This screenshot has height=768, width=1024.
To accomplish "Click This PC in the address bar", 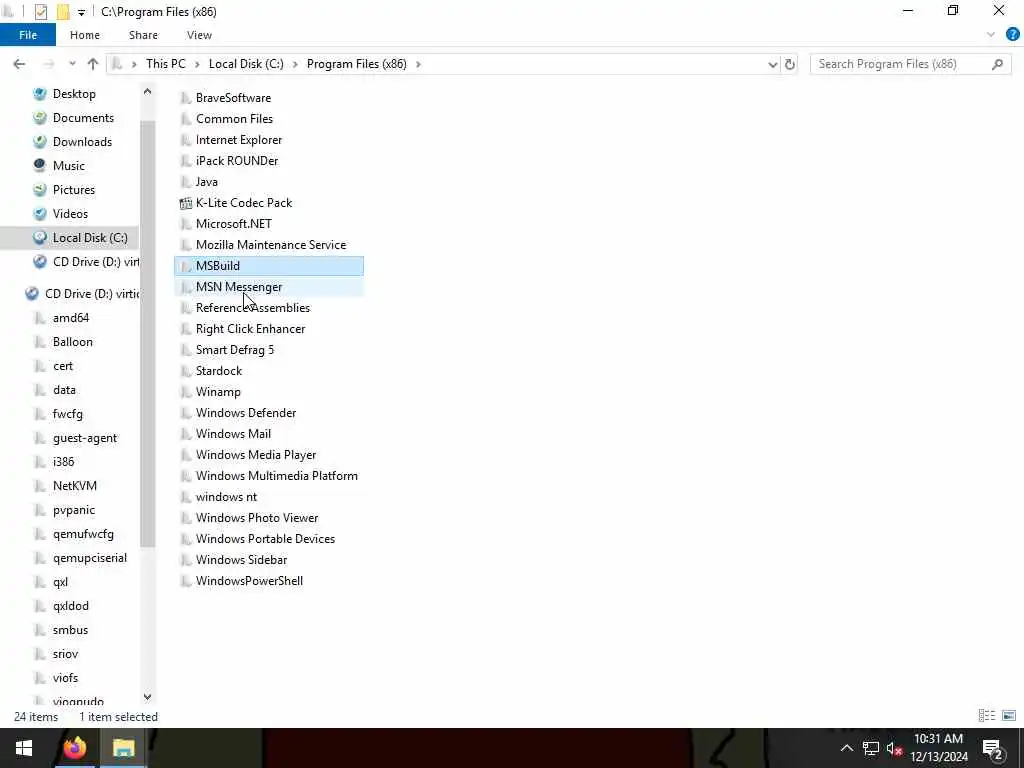I will tap(165, 64).
